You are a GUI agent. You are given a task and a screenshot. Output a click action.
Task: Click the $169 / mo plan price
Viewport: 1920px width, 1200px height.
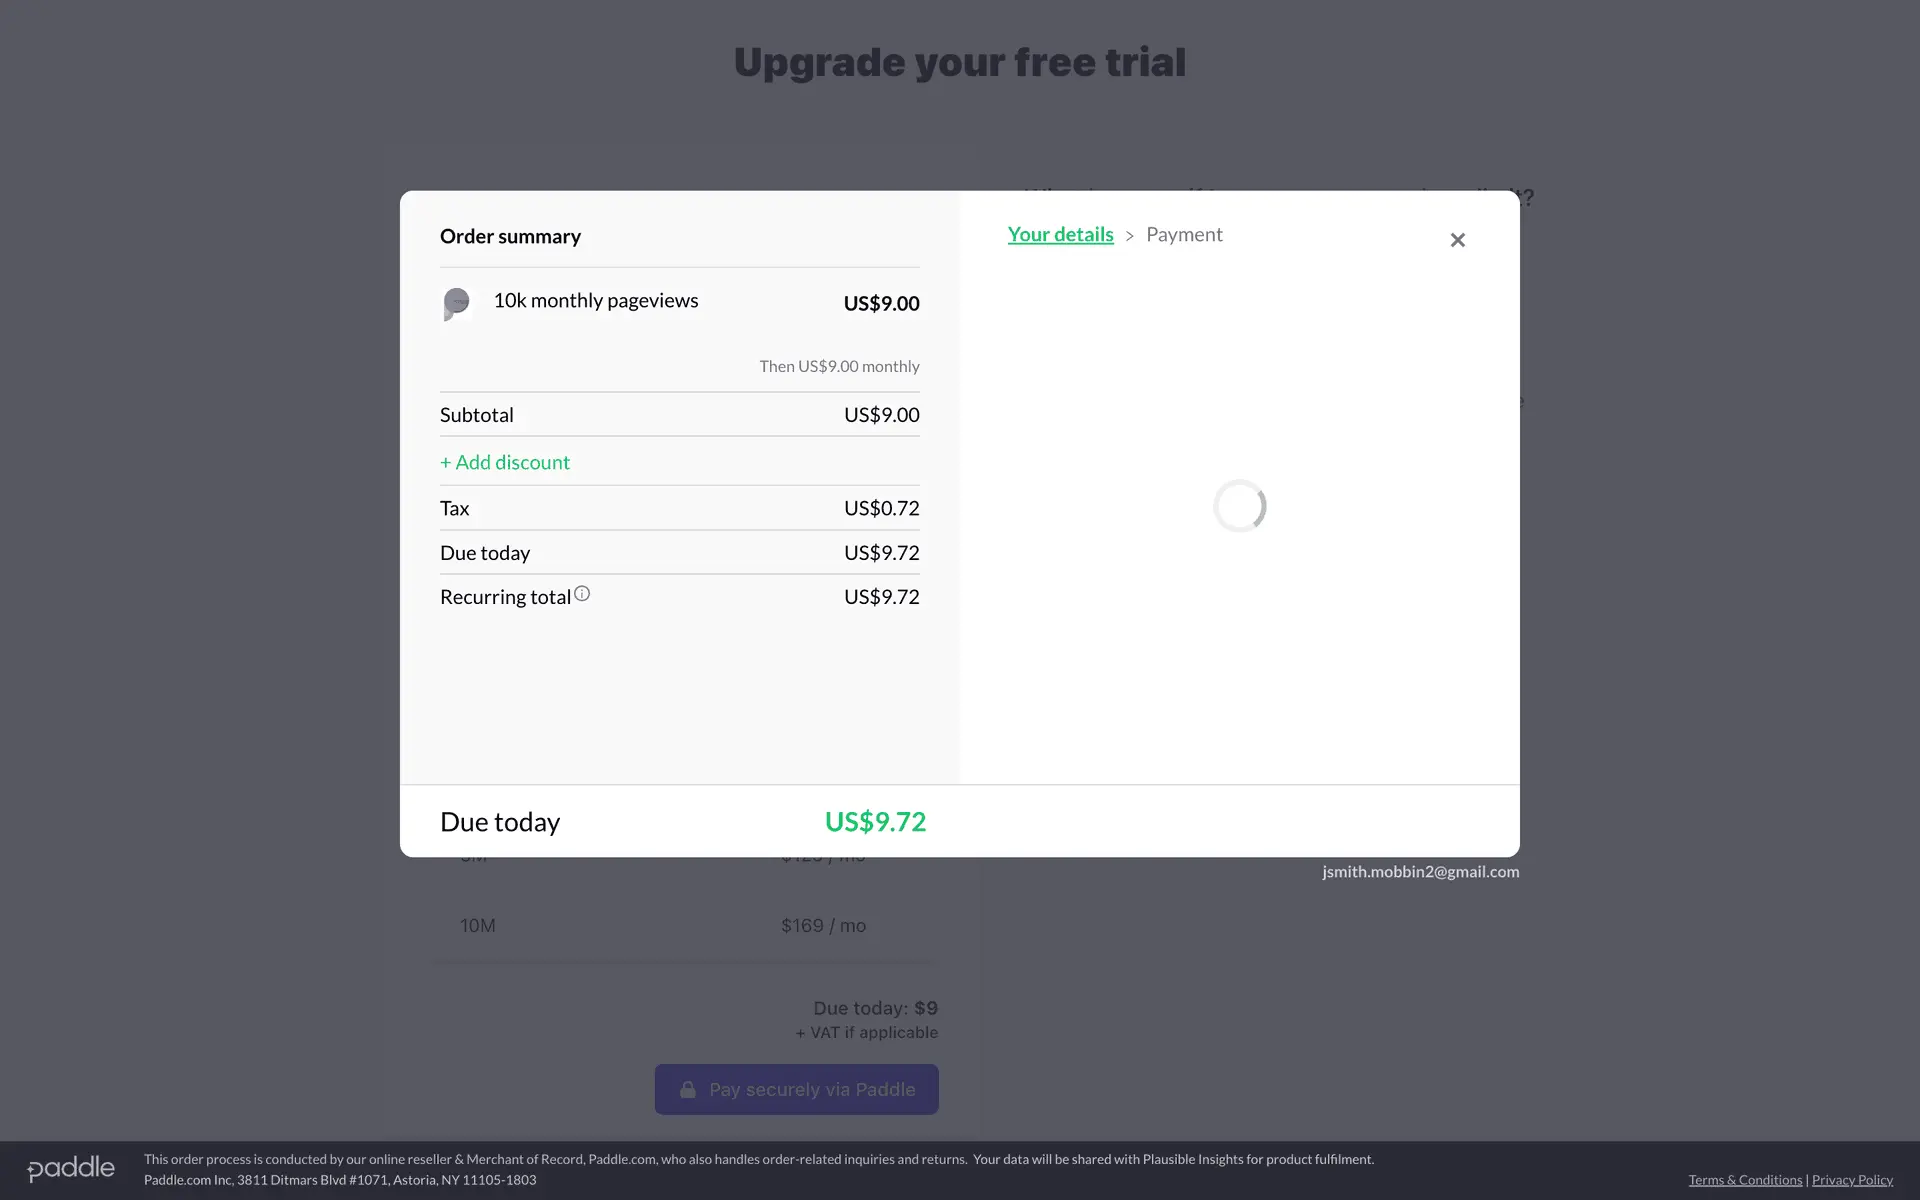click(823, 926)
